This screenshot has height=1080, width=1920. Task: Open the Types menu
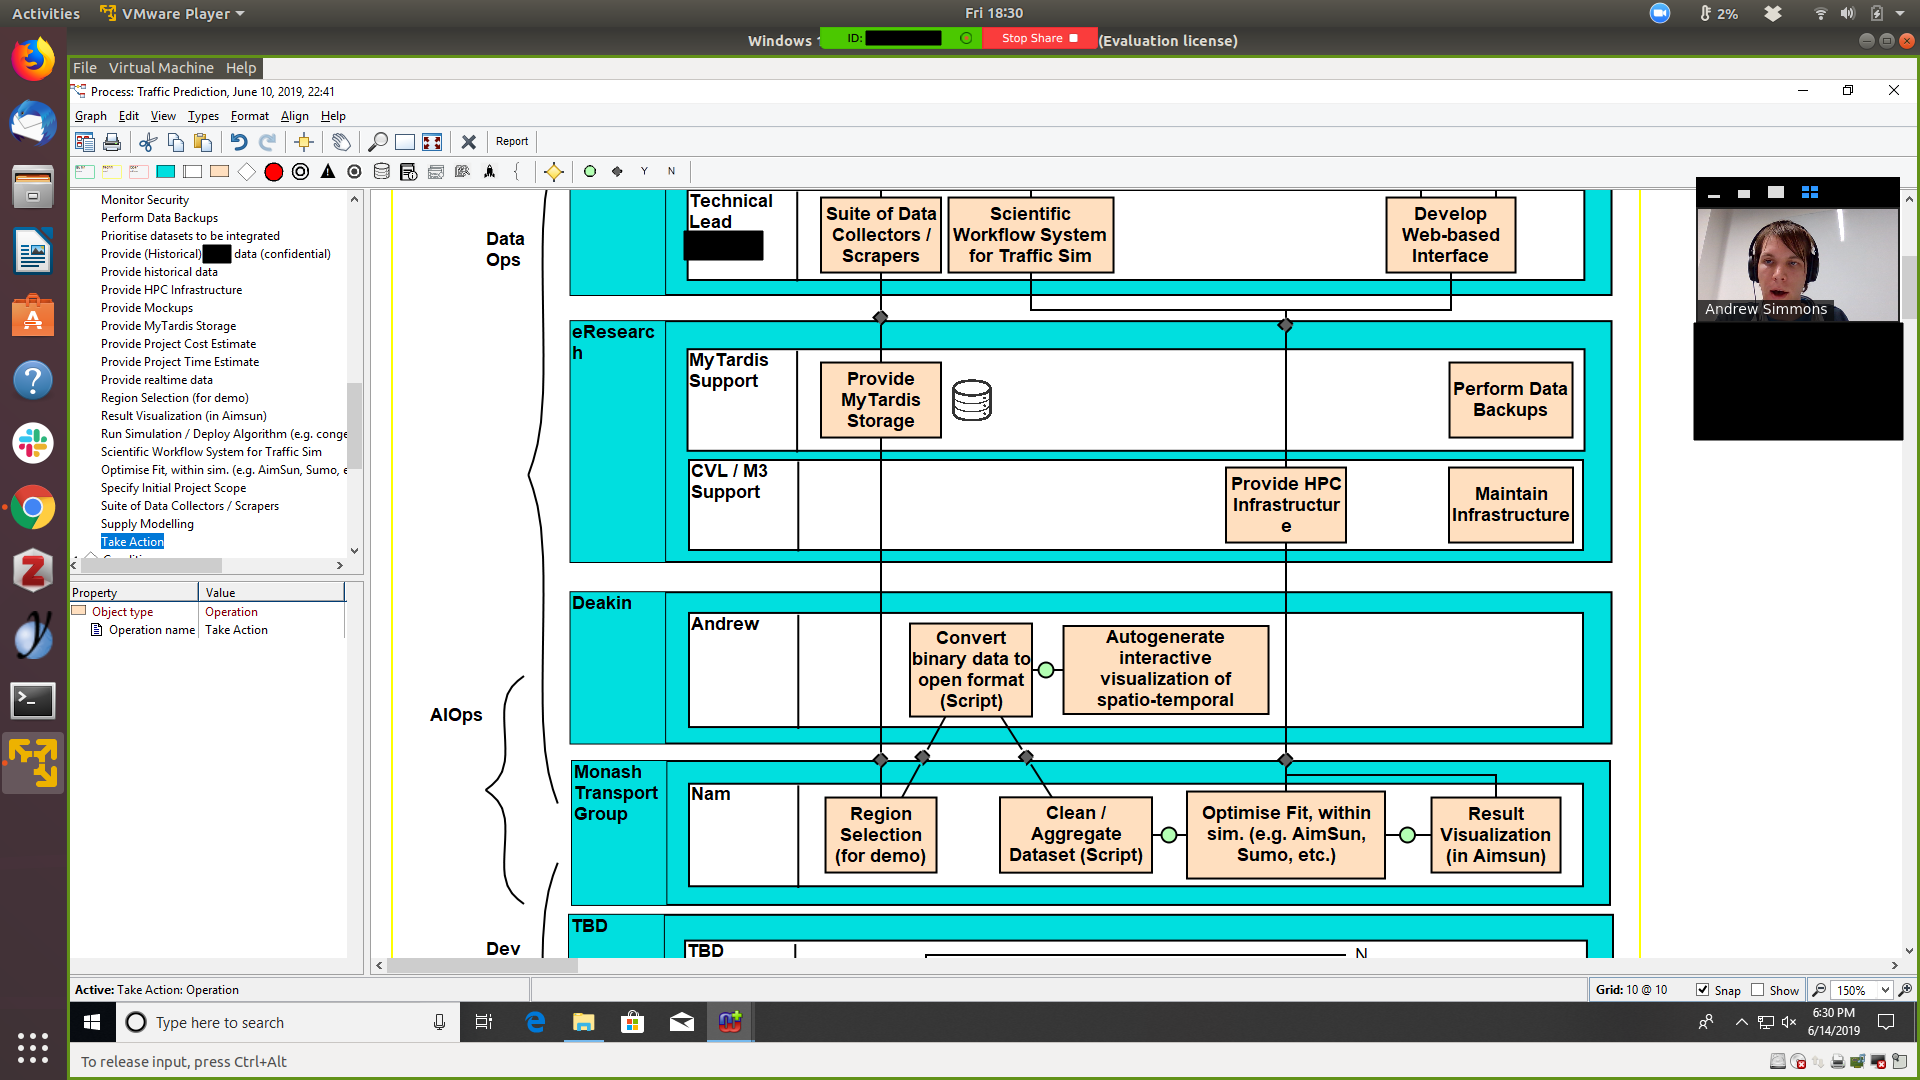(x=203, y=116)
